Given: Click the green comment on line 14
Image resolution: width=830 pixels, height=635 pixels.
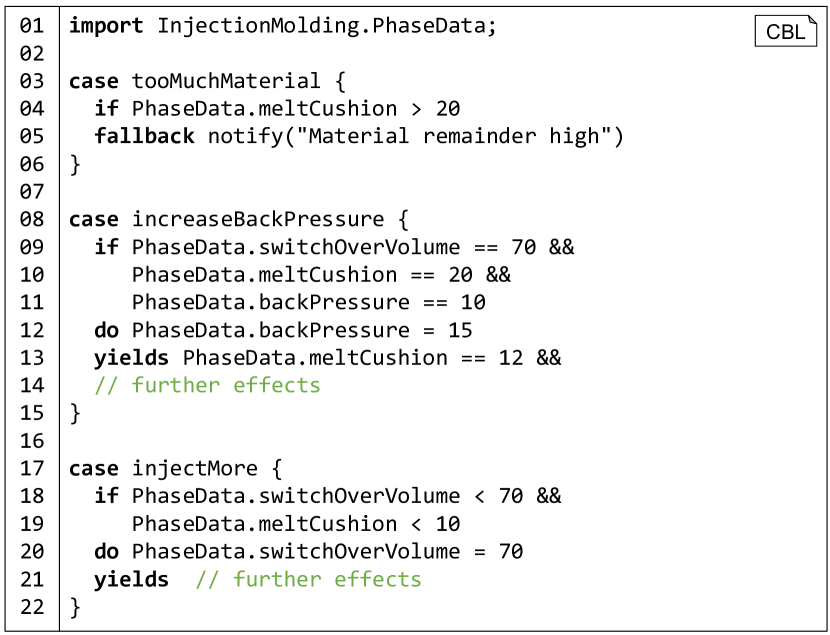Looking at the screenshot, I should click(x=208, y=385).
